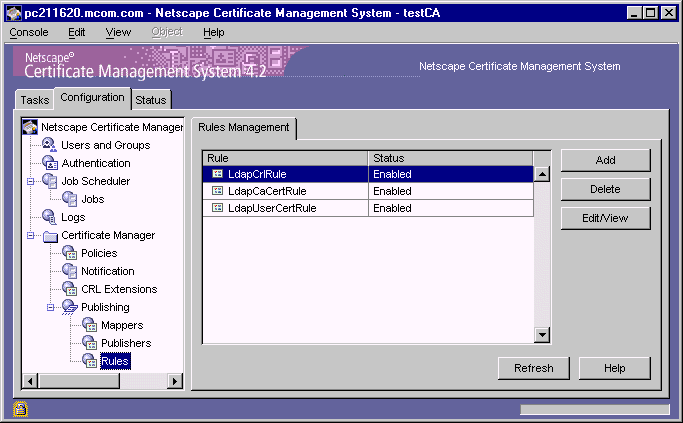The height and width of the screenshot is (423, 683).
Task: Click the Publishers node icon
Action: pos(90,343)
